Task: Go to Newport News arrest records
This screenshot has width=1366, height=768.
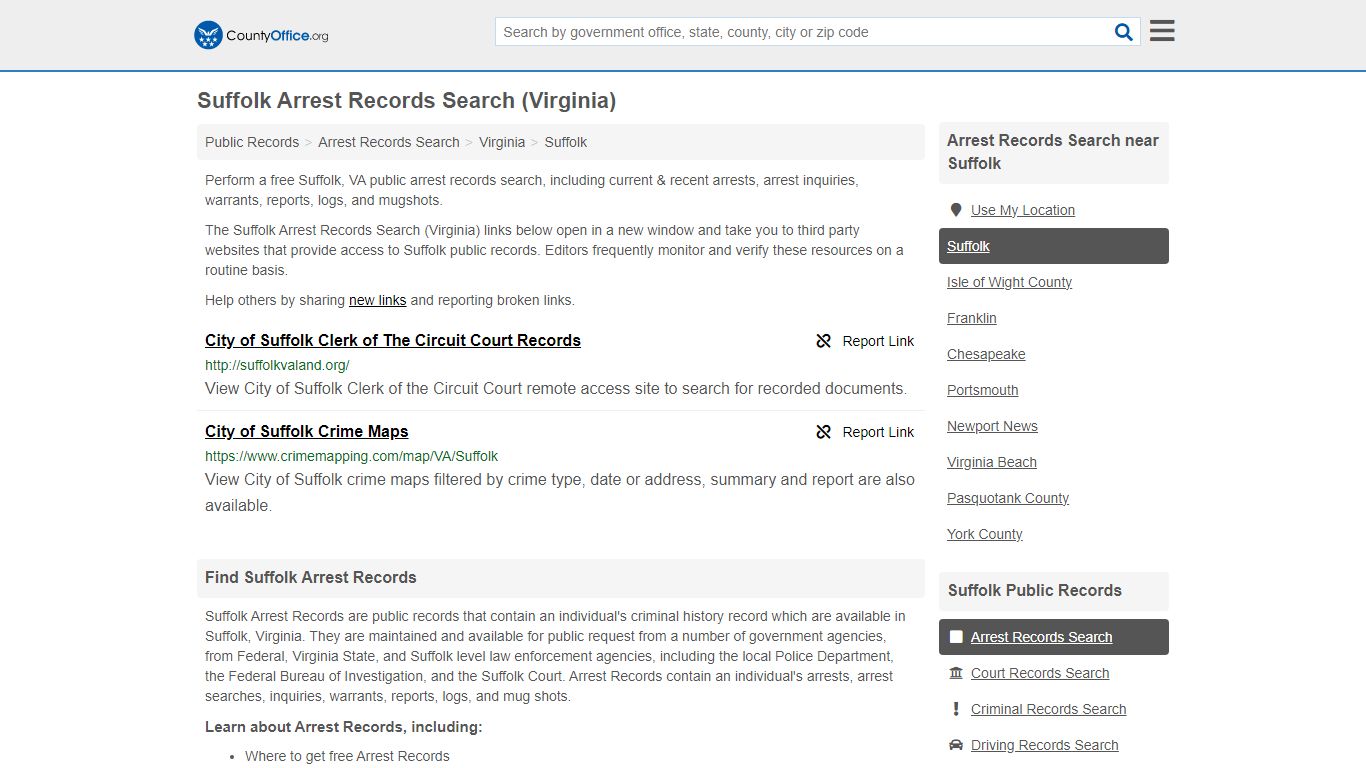Action: [992, 426]
